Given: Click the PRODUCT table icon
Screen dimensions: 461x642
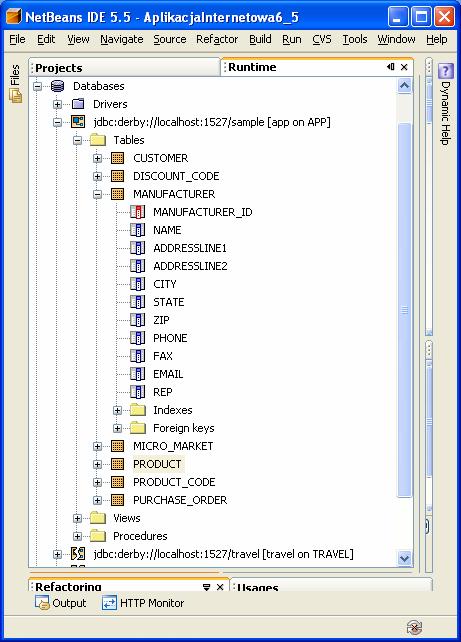Looking at the screenshot, I should [x=118, y=464].
